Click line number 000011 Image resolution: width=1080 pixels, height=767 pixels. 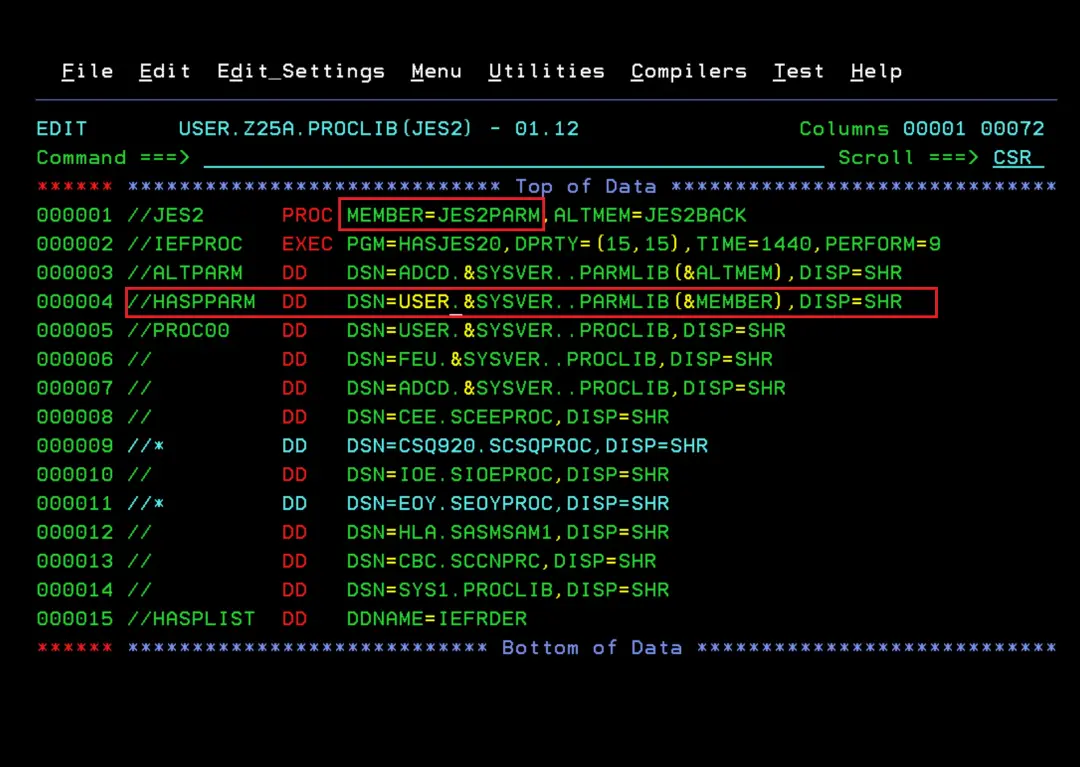(x=74, y=504)
